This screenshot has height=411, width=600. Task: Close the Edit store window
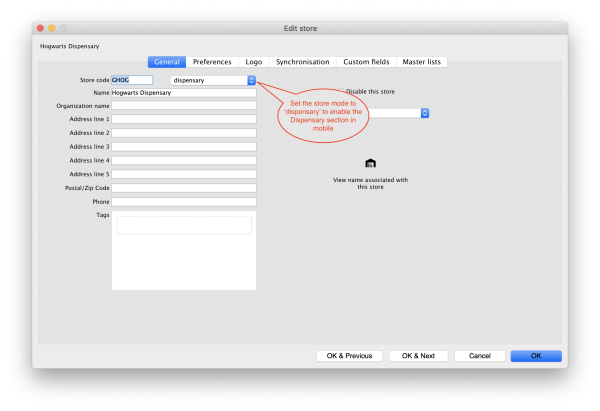coord(42,28)
